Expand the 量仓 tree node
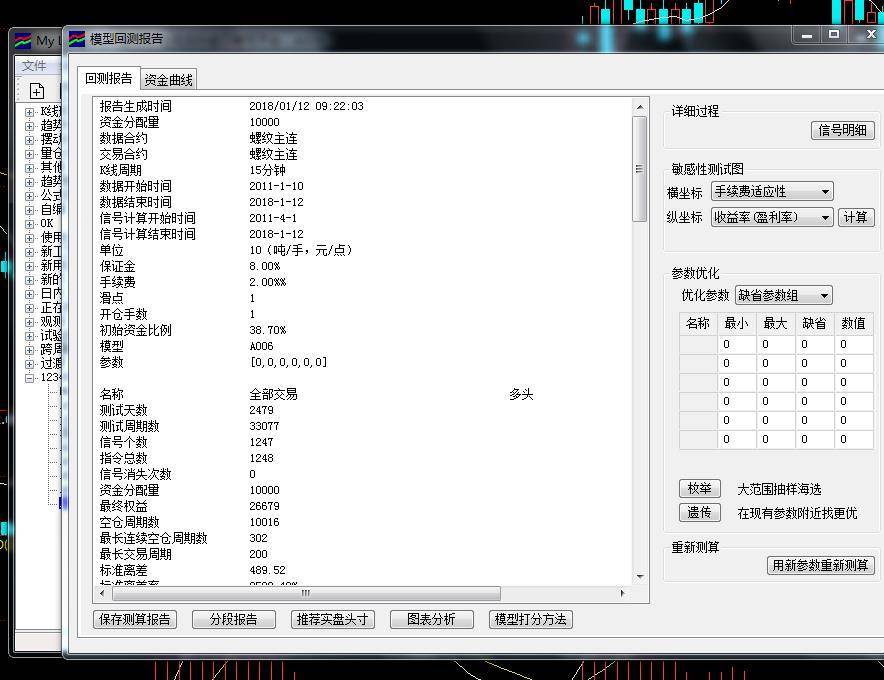The image size is (884, 680). pyautogui.click(x=29, y=154)
